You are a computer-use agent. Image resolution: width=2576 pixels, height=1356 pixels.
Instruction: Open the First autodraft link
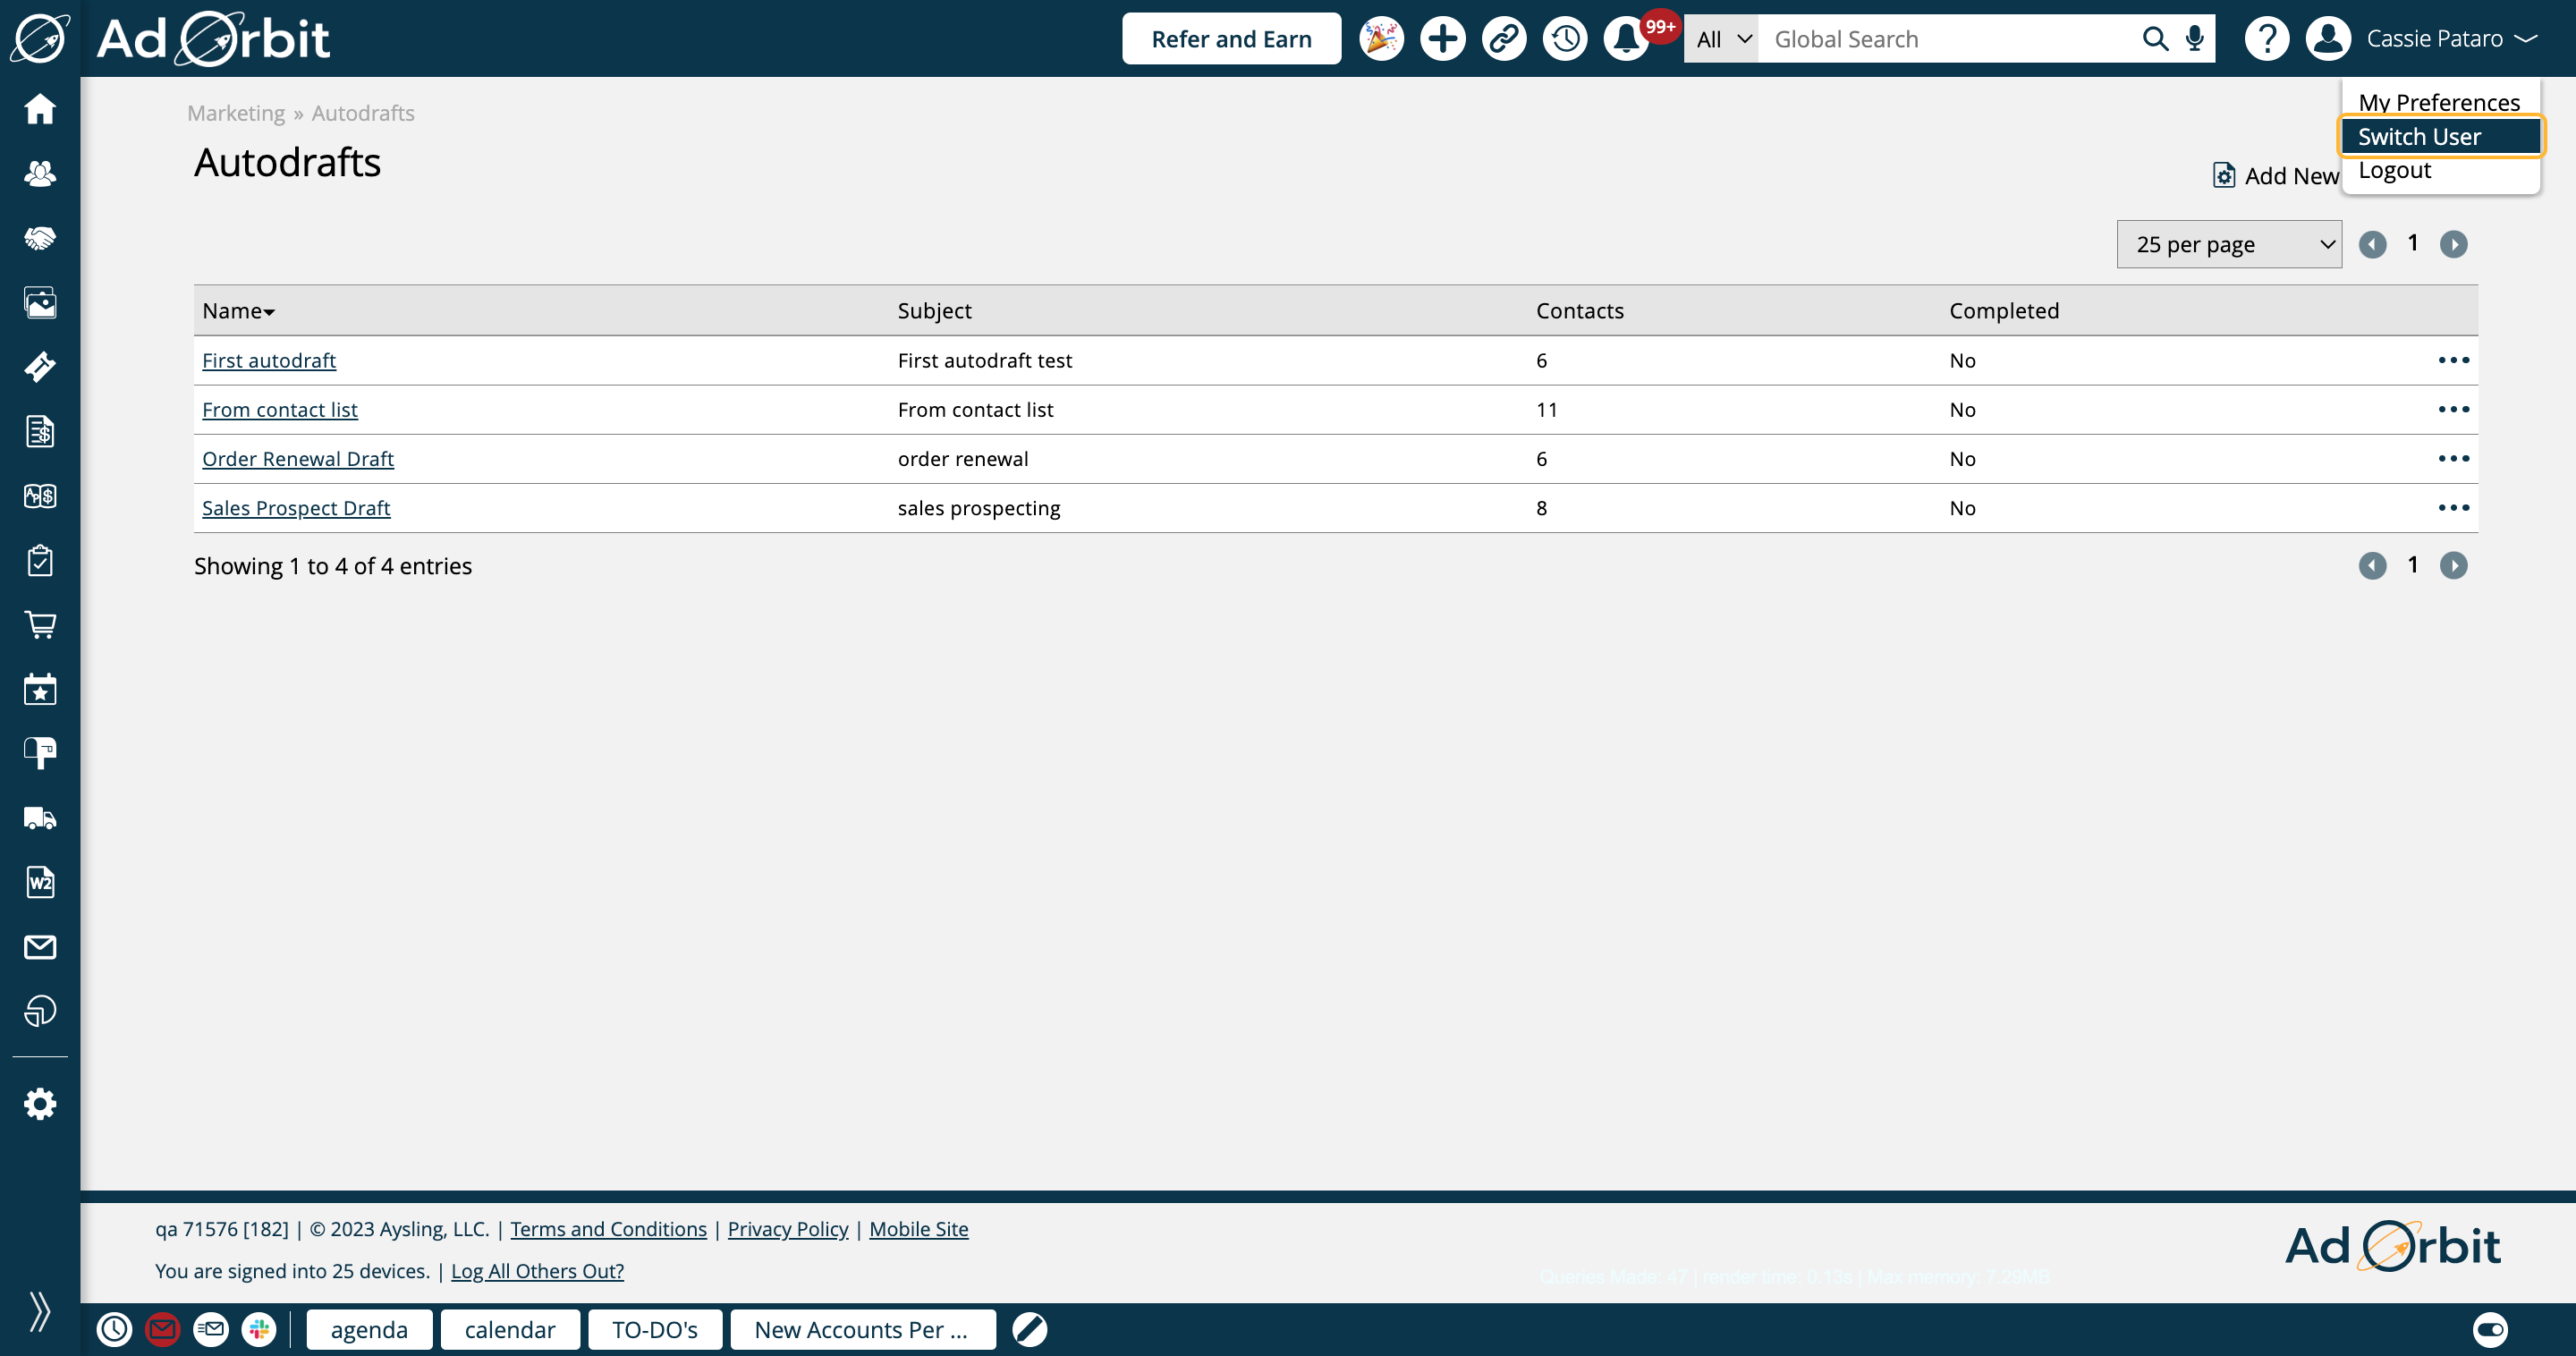[269, 360]
